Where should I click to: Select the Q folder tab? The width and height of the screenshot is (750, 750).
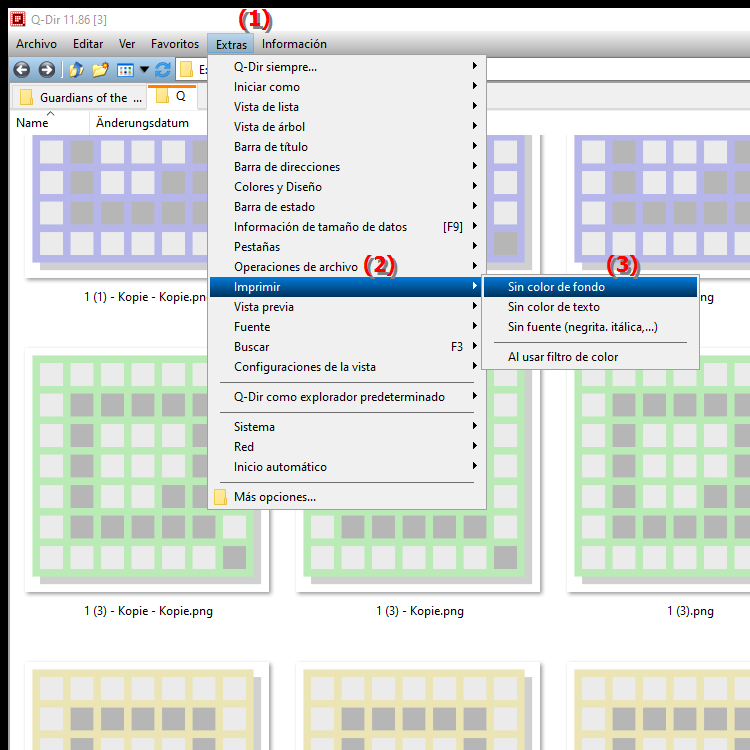click(172, 97)
